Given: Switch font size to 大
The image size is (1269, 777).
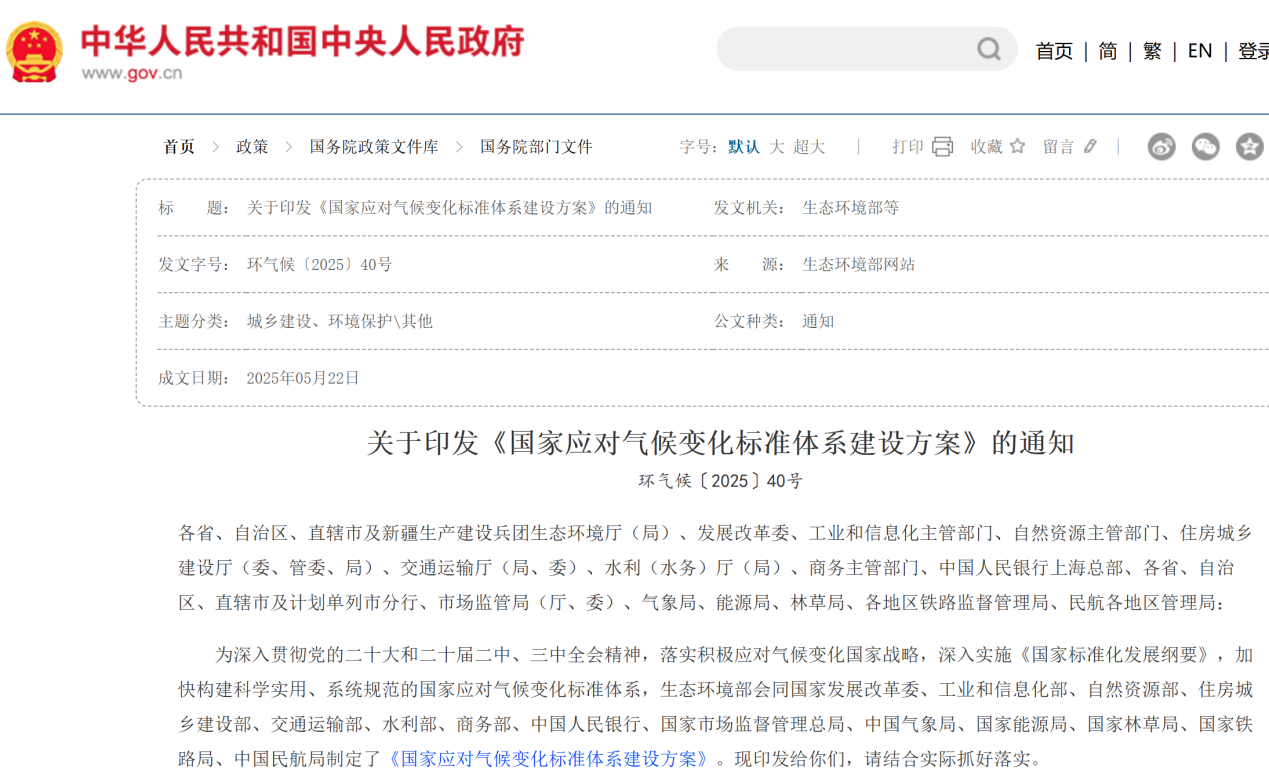Looking at the screenshot, I should (x=777, y=147).
